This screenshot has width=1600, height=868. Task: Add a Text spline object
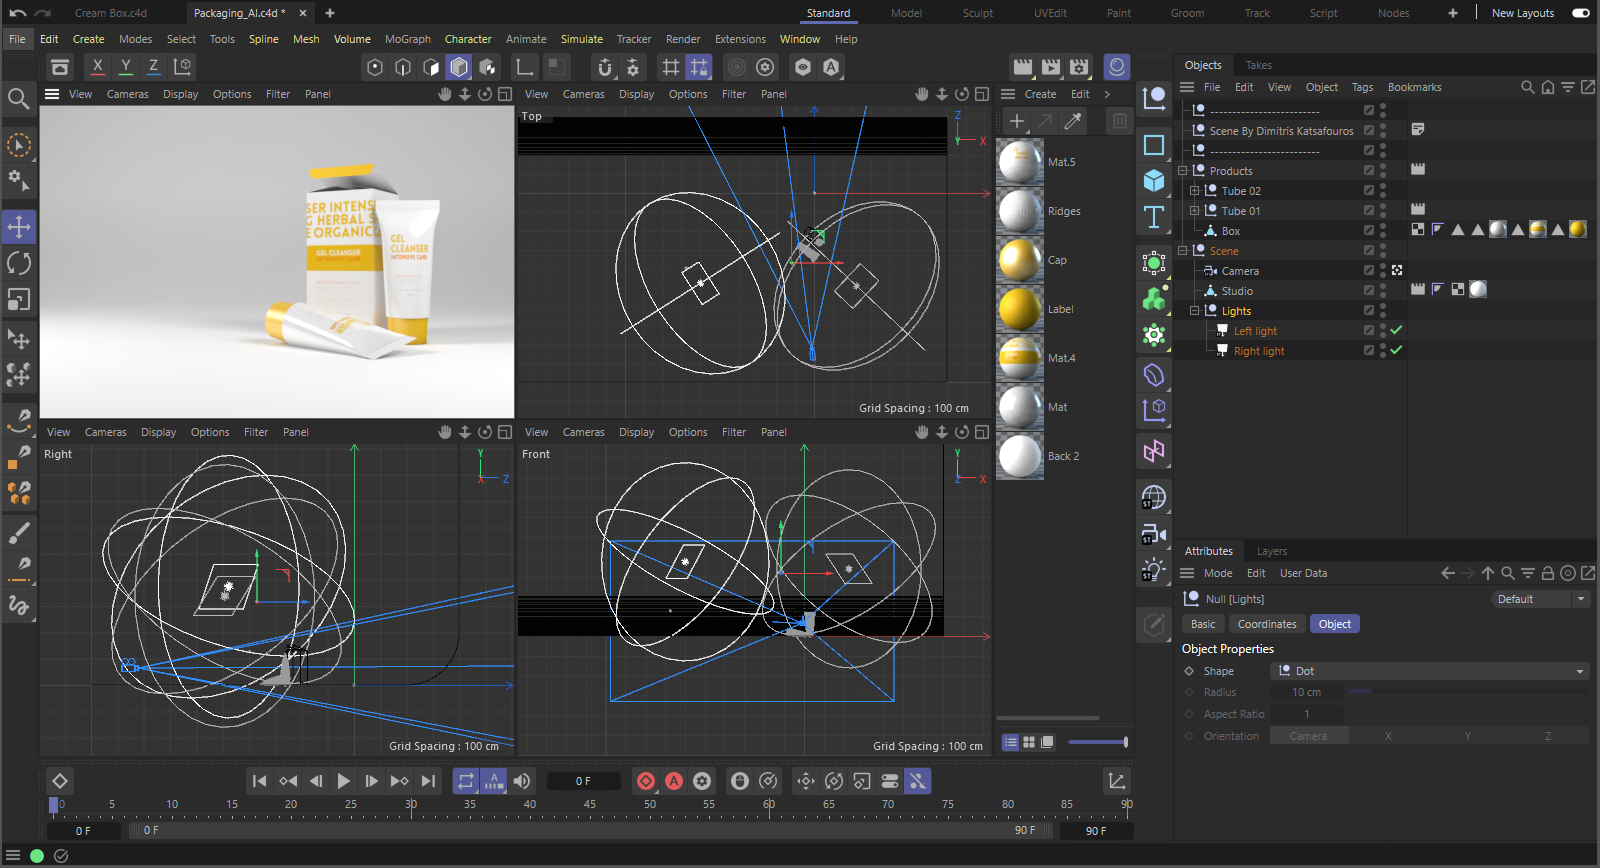pos(1154,217)
